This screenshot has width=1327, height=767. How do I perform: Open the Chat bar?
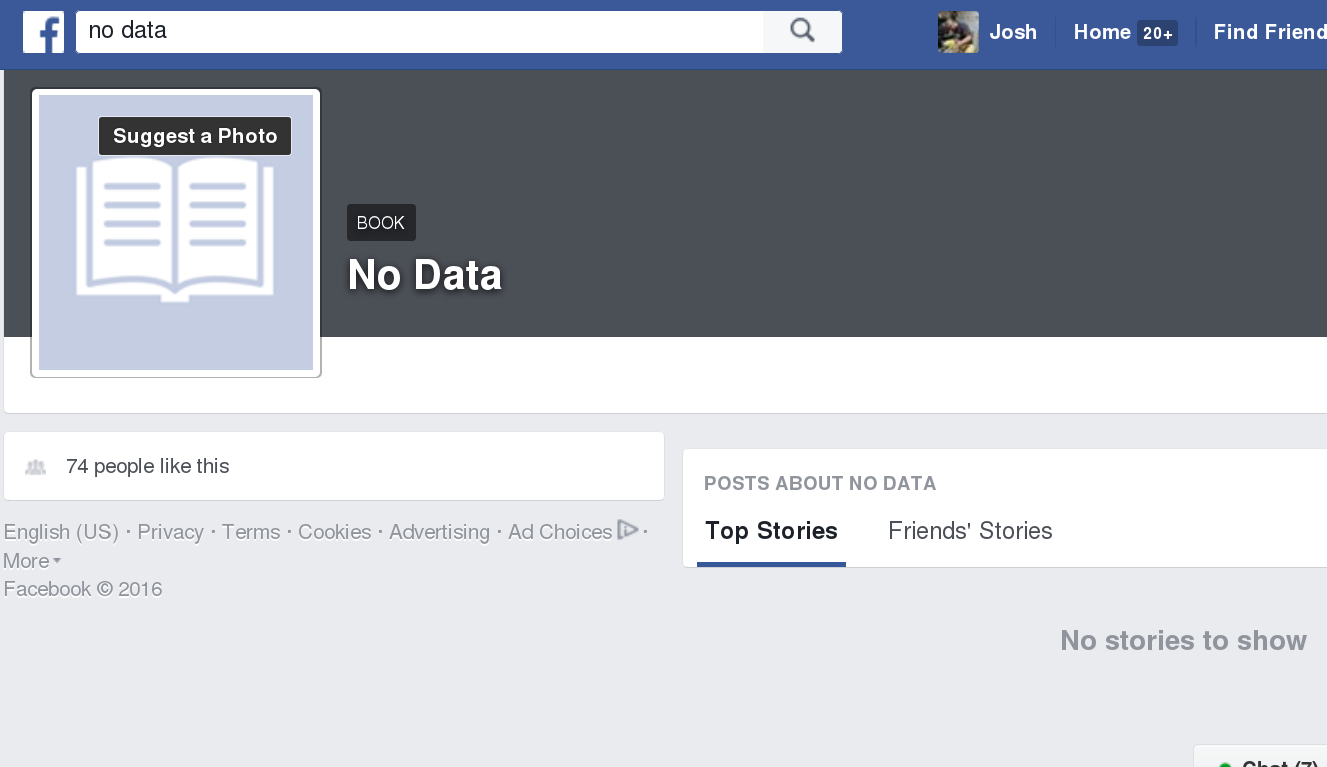[x=1260, y=757]
